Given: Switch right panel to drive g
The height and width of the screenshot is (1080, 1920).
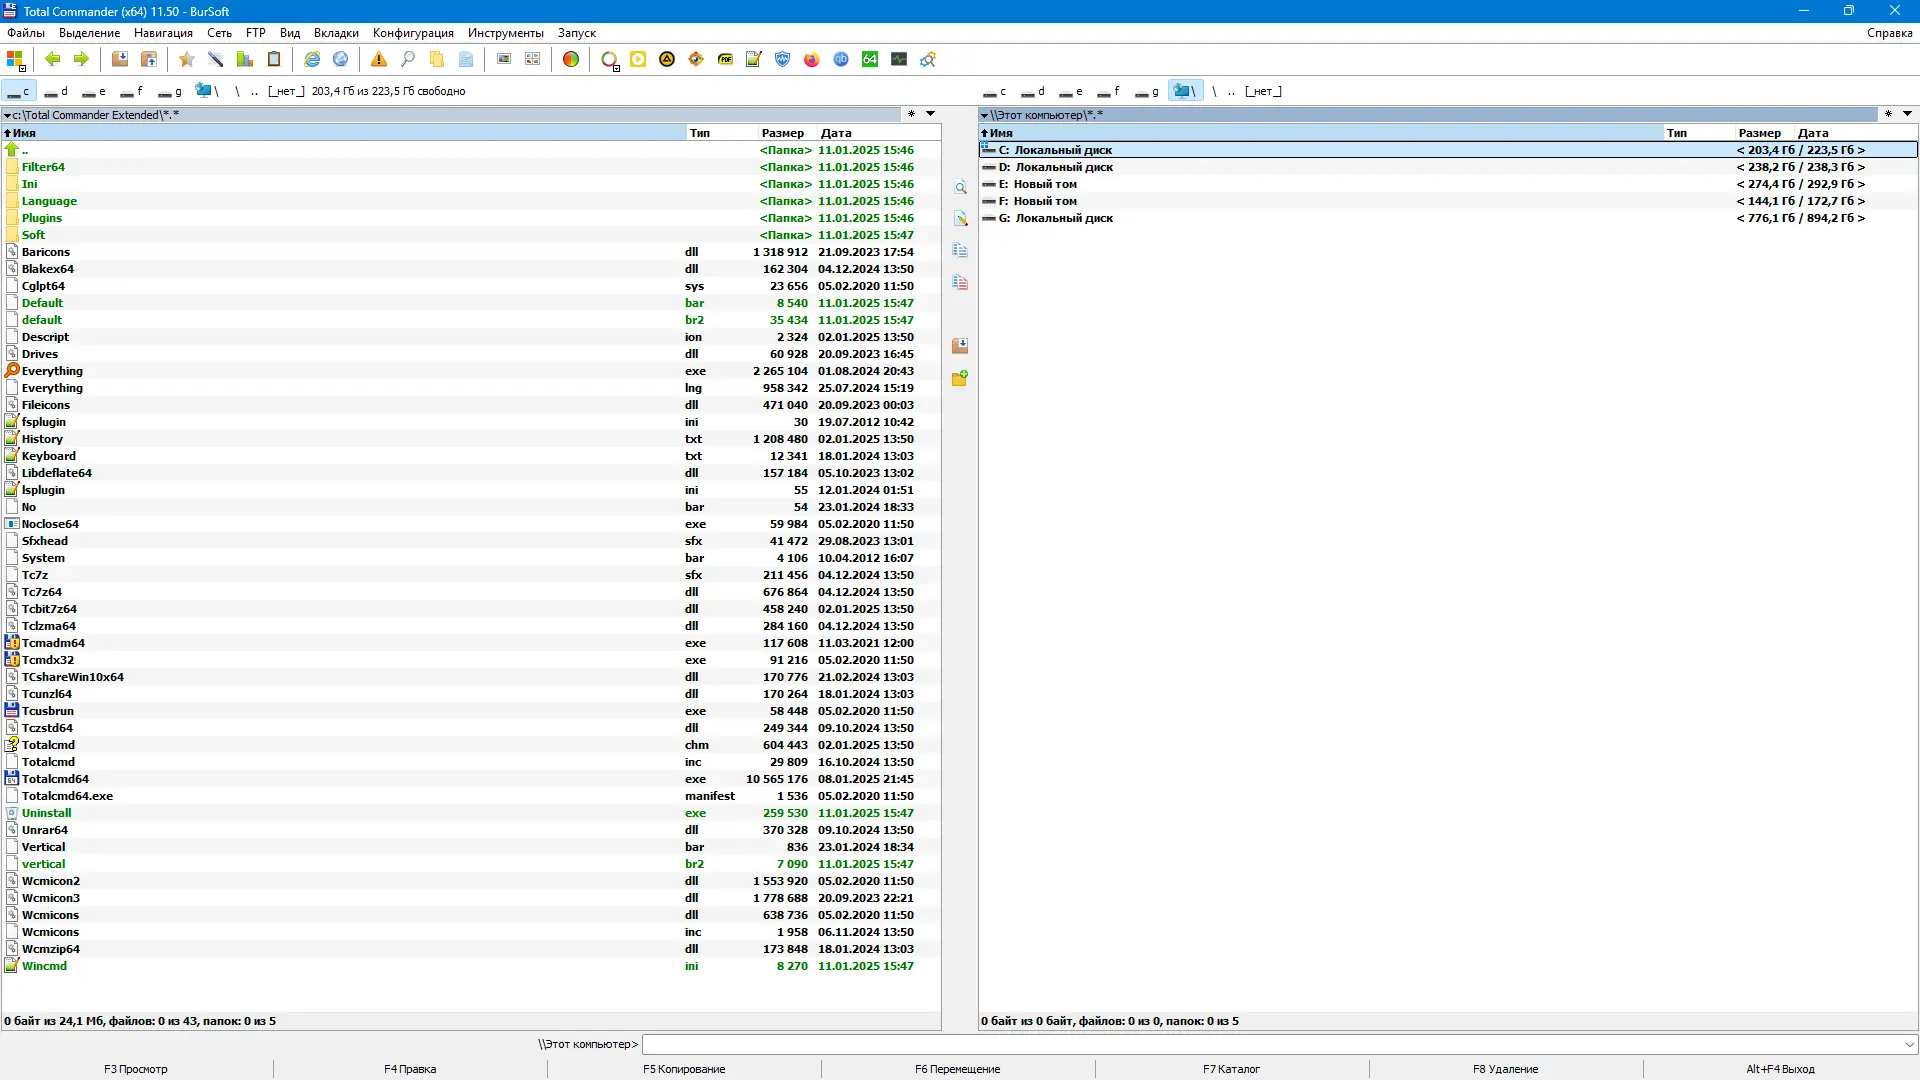Looking at the screenshot, I should (x=1147, y=91).
